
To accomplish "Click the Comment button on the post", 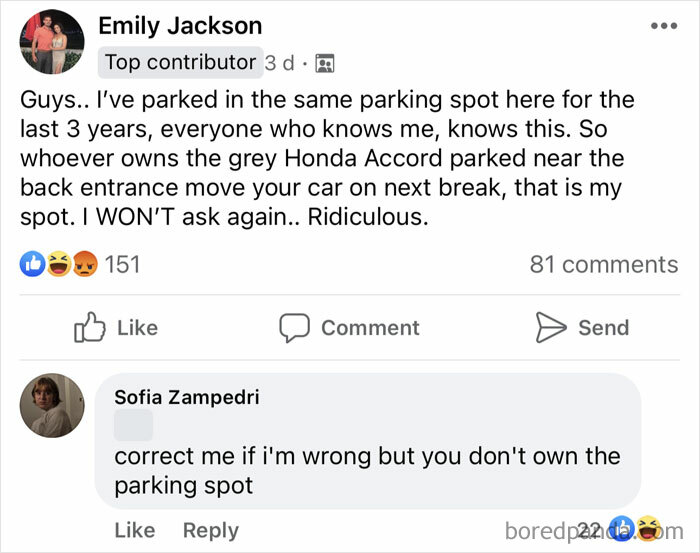I will (349, 327).
